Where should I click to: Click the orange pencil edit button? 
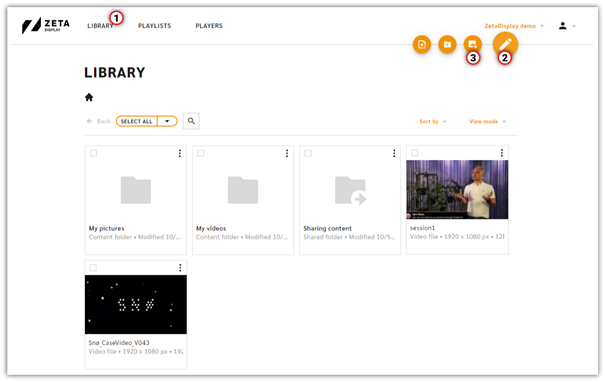[505, 44]
